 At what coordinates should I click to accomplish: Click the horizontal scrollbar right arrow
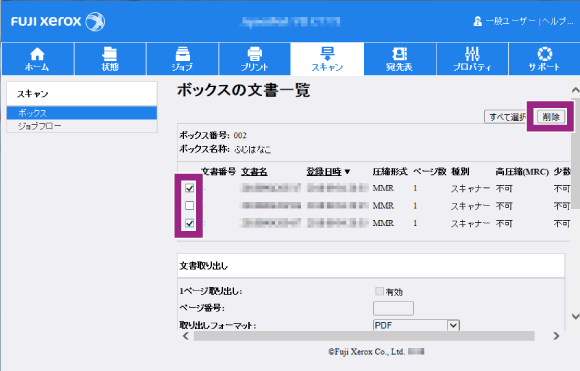click(x=556, y=336)
